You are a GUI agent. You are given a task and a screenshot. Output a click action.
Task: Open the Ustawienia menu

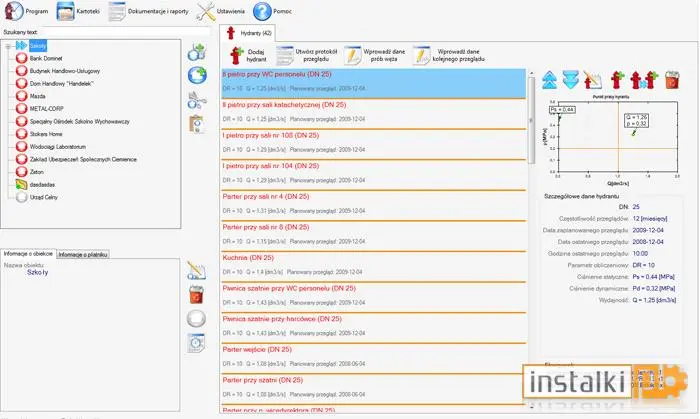click(x=221, y=11)
